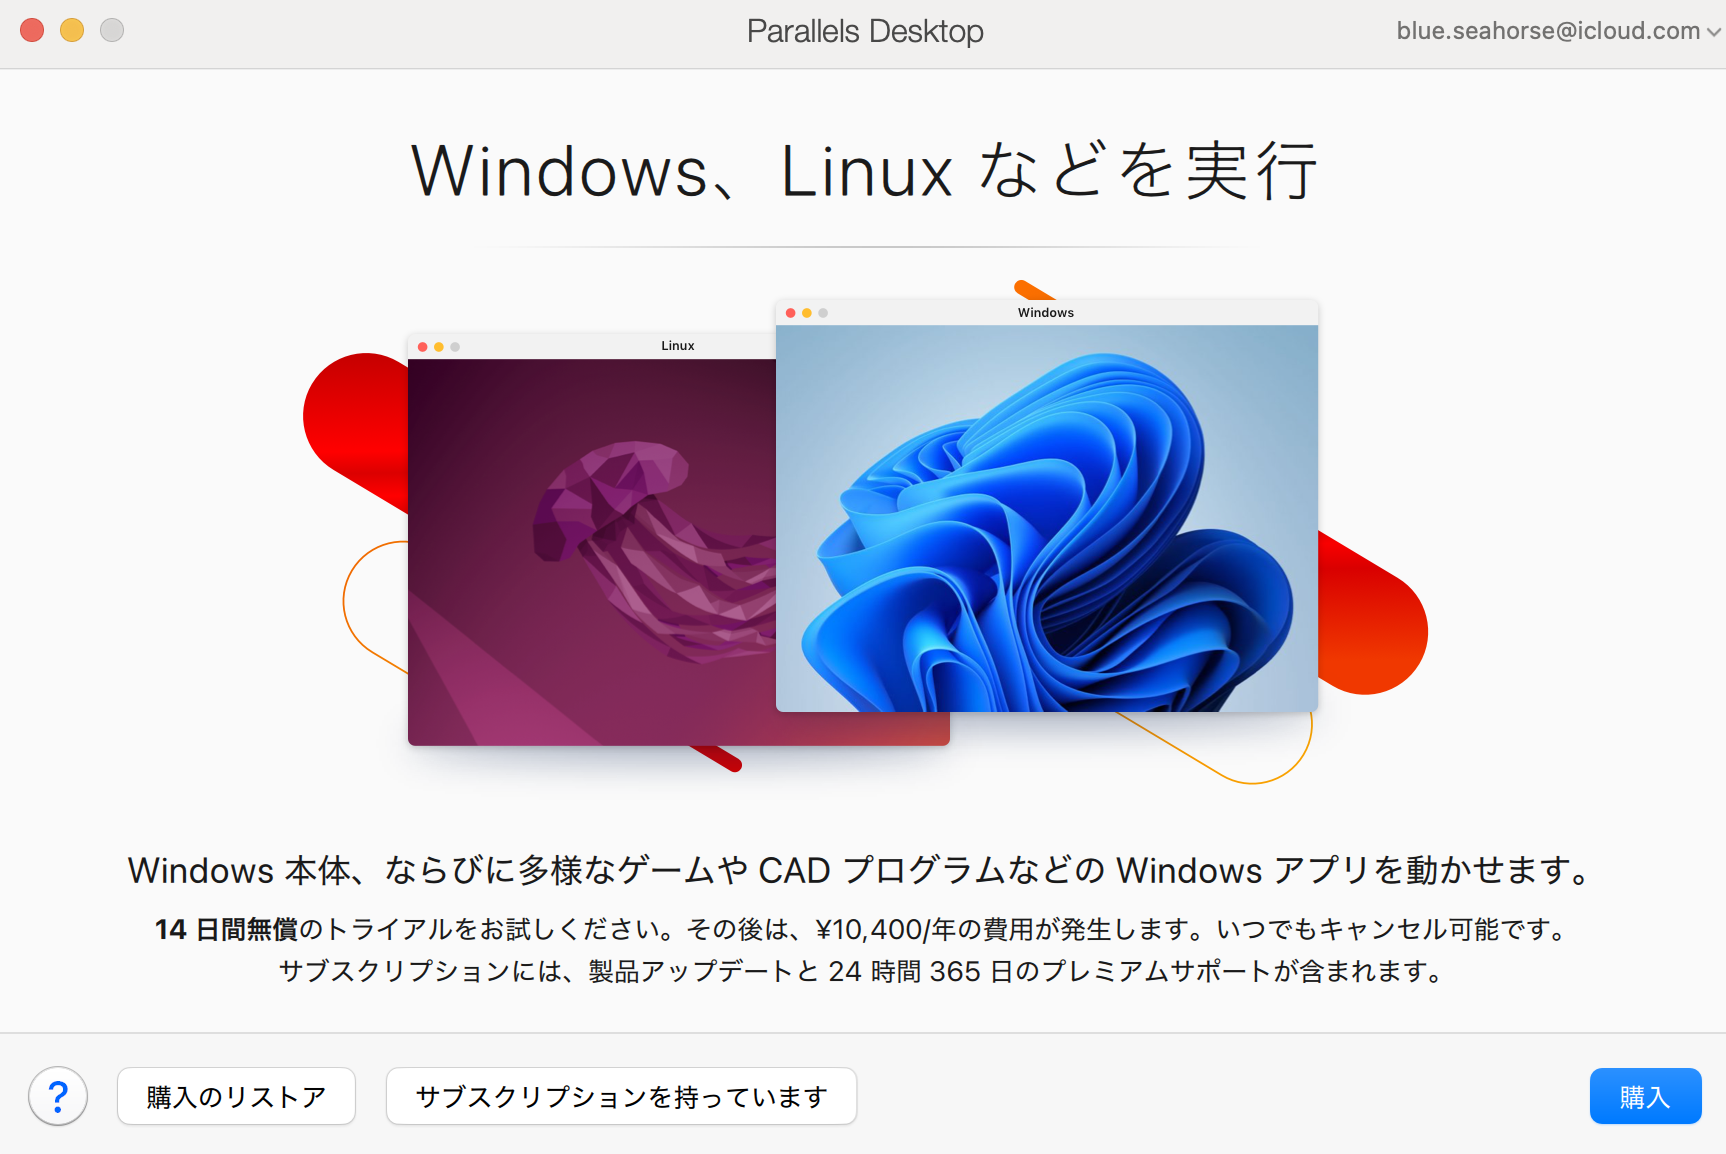
Task: Click the red close dot on Linux thumbnail
Action: click(x=423, y=347)
